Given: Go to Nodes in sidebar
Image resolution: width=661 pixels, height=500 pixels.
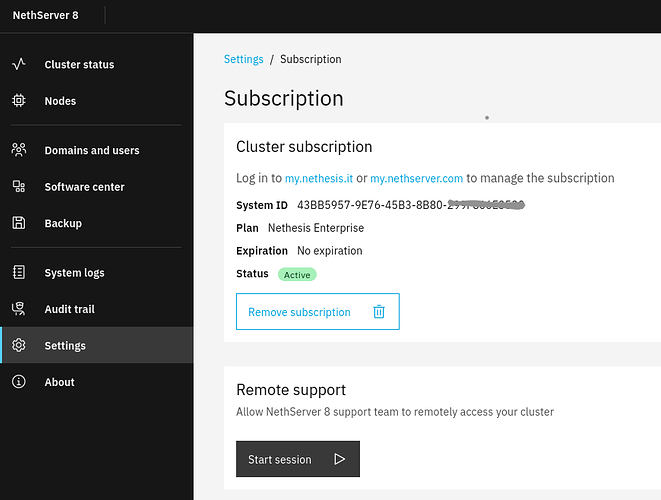Looking at the screenshot, I should point(97,100).
